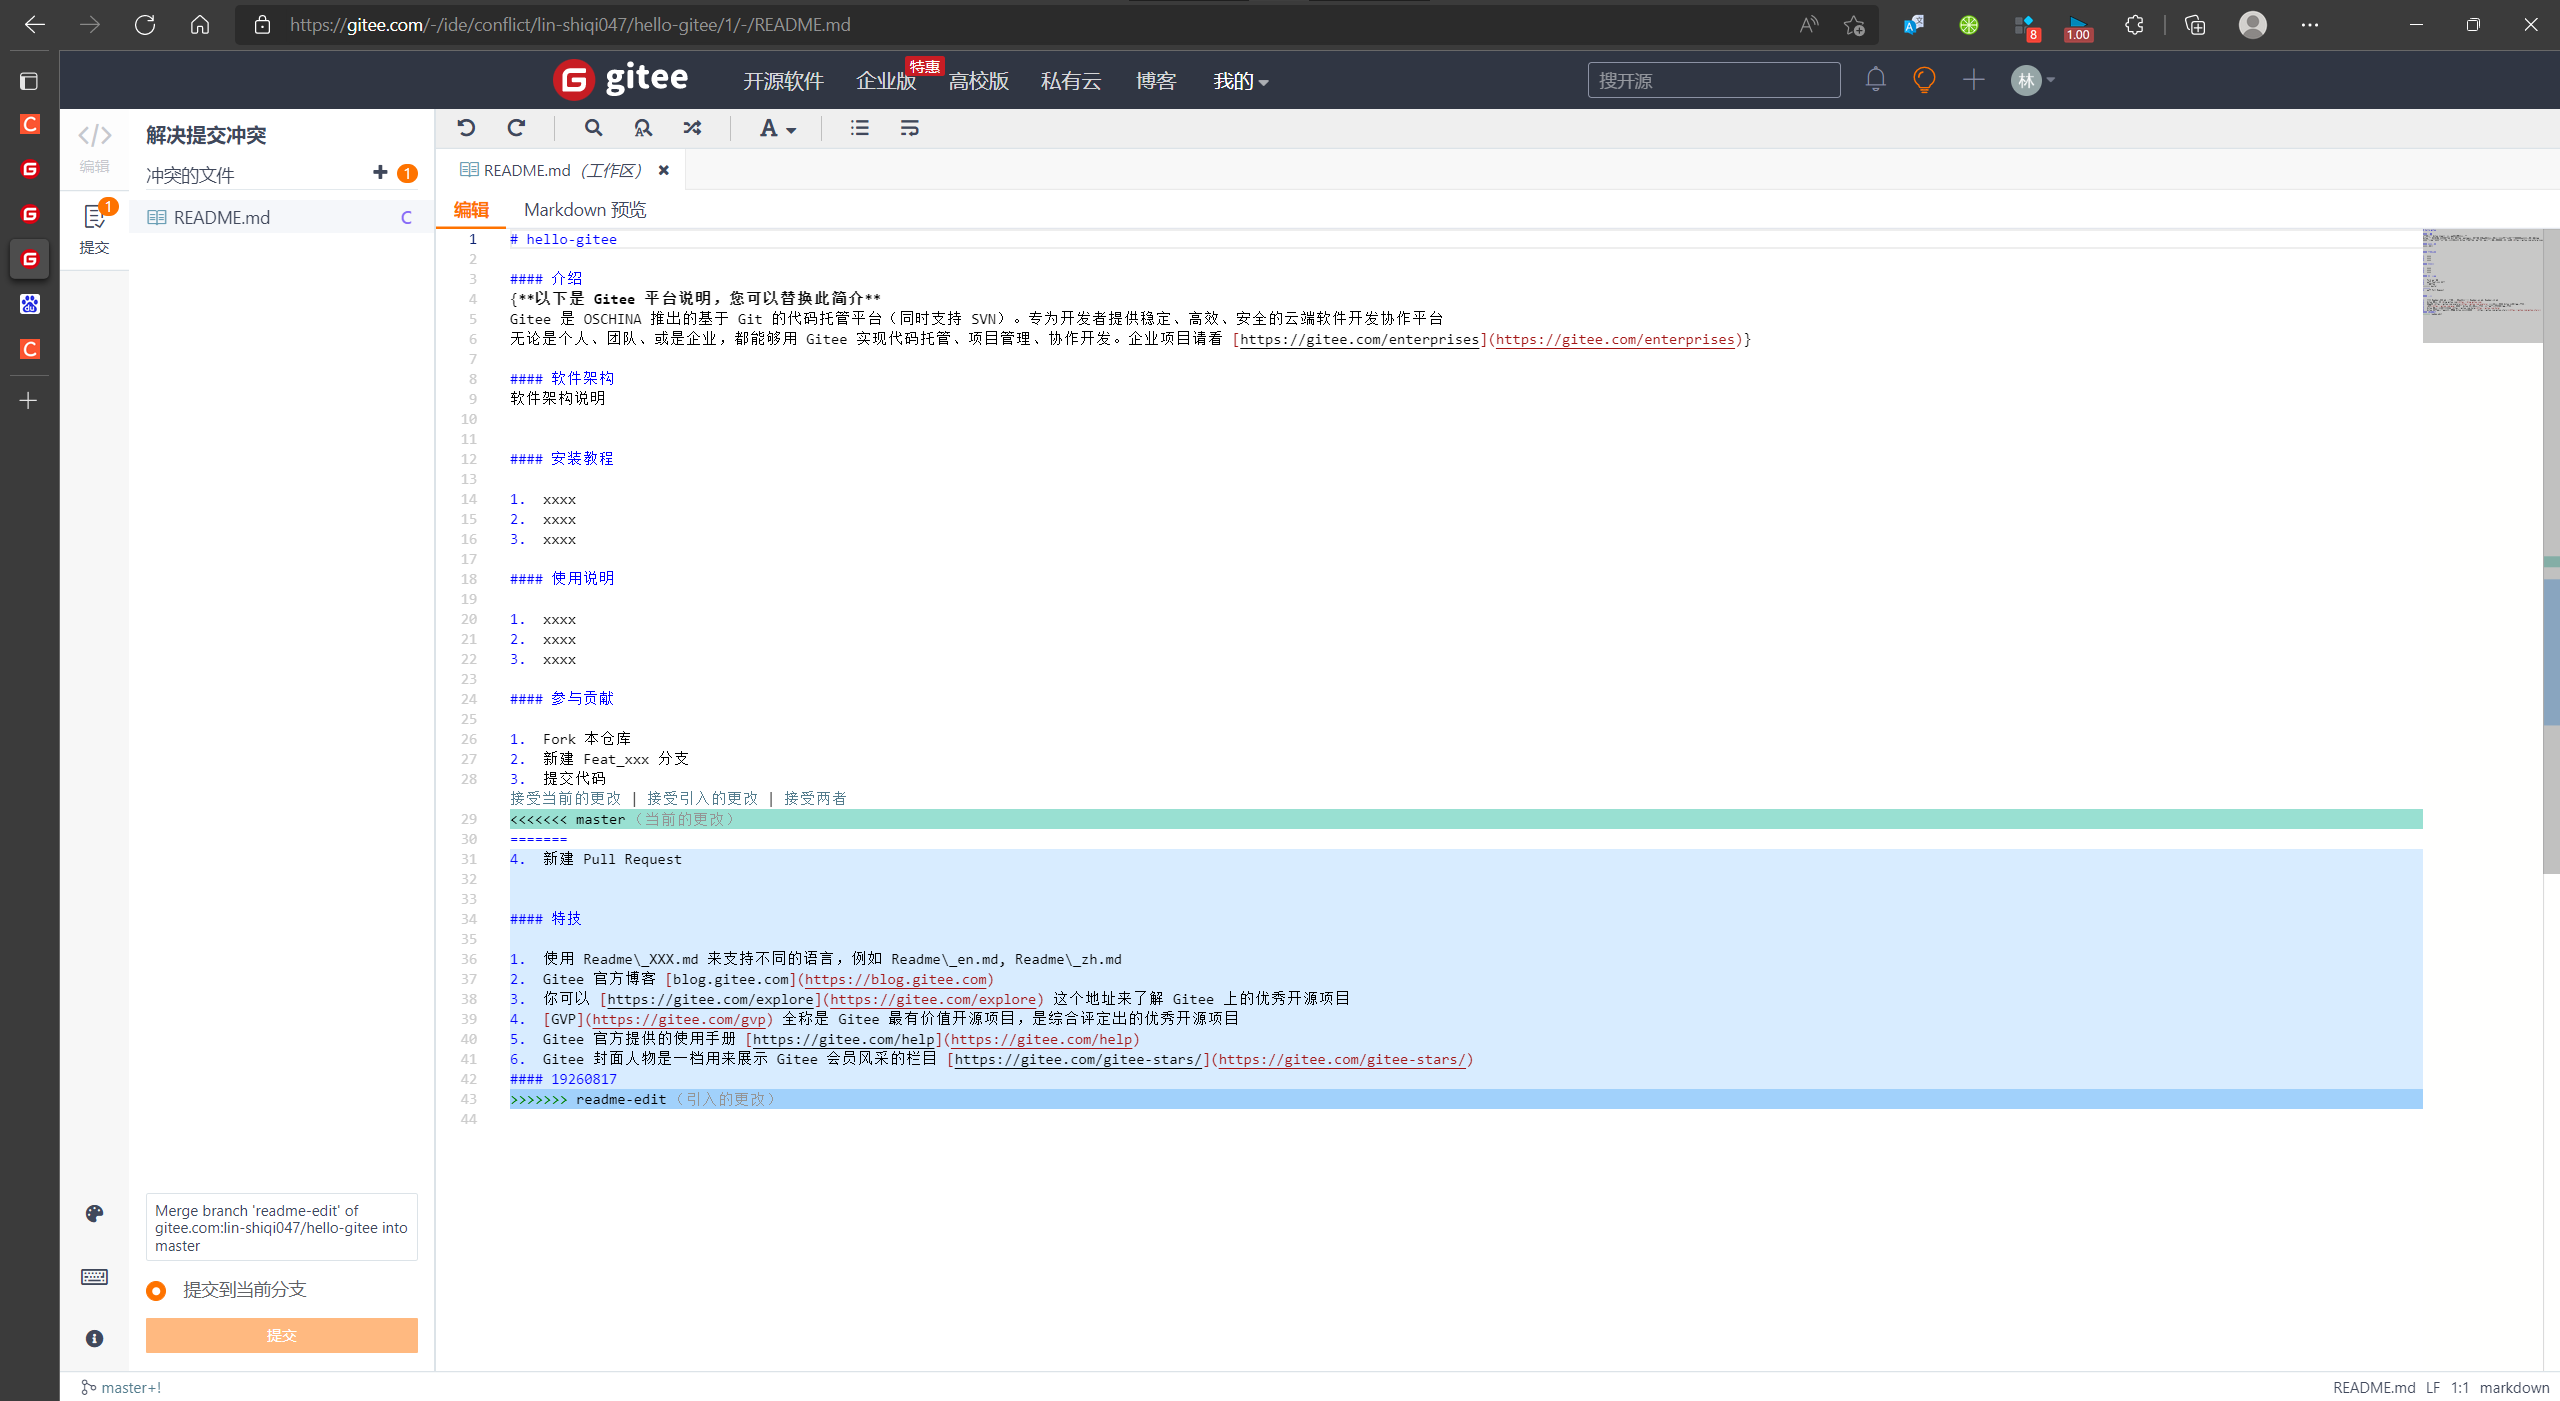
Task: Click the code minimap preview
Action: click(x=2482, y=285)
